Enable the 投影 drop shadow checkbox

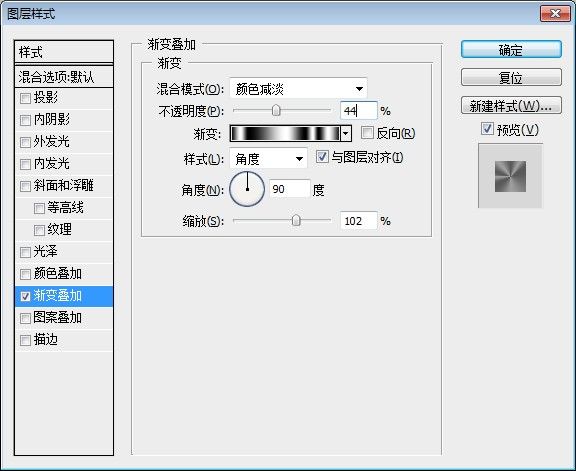pyautogui.click(x=25, y=98)
